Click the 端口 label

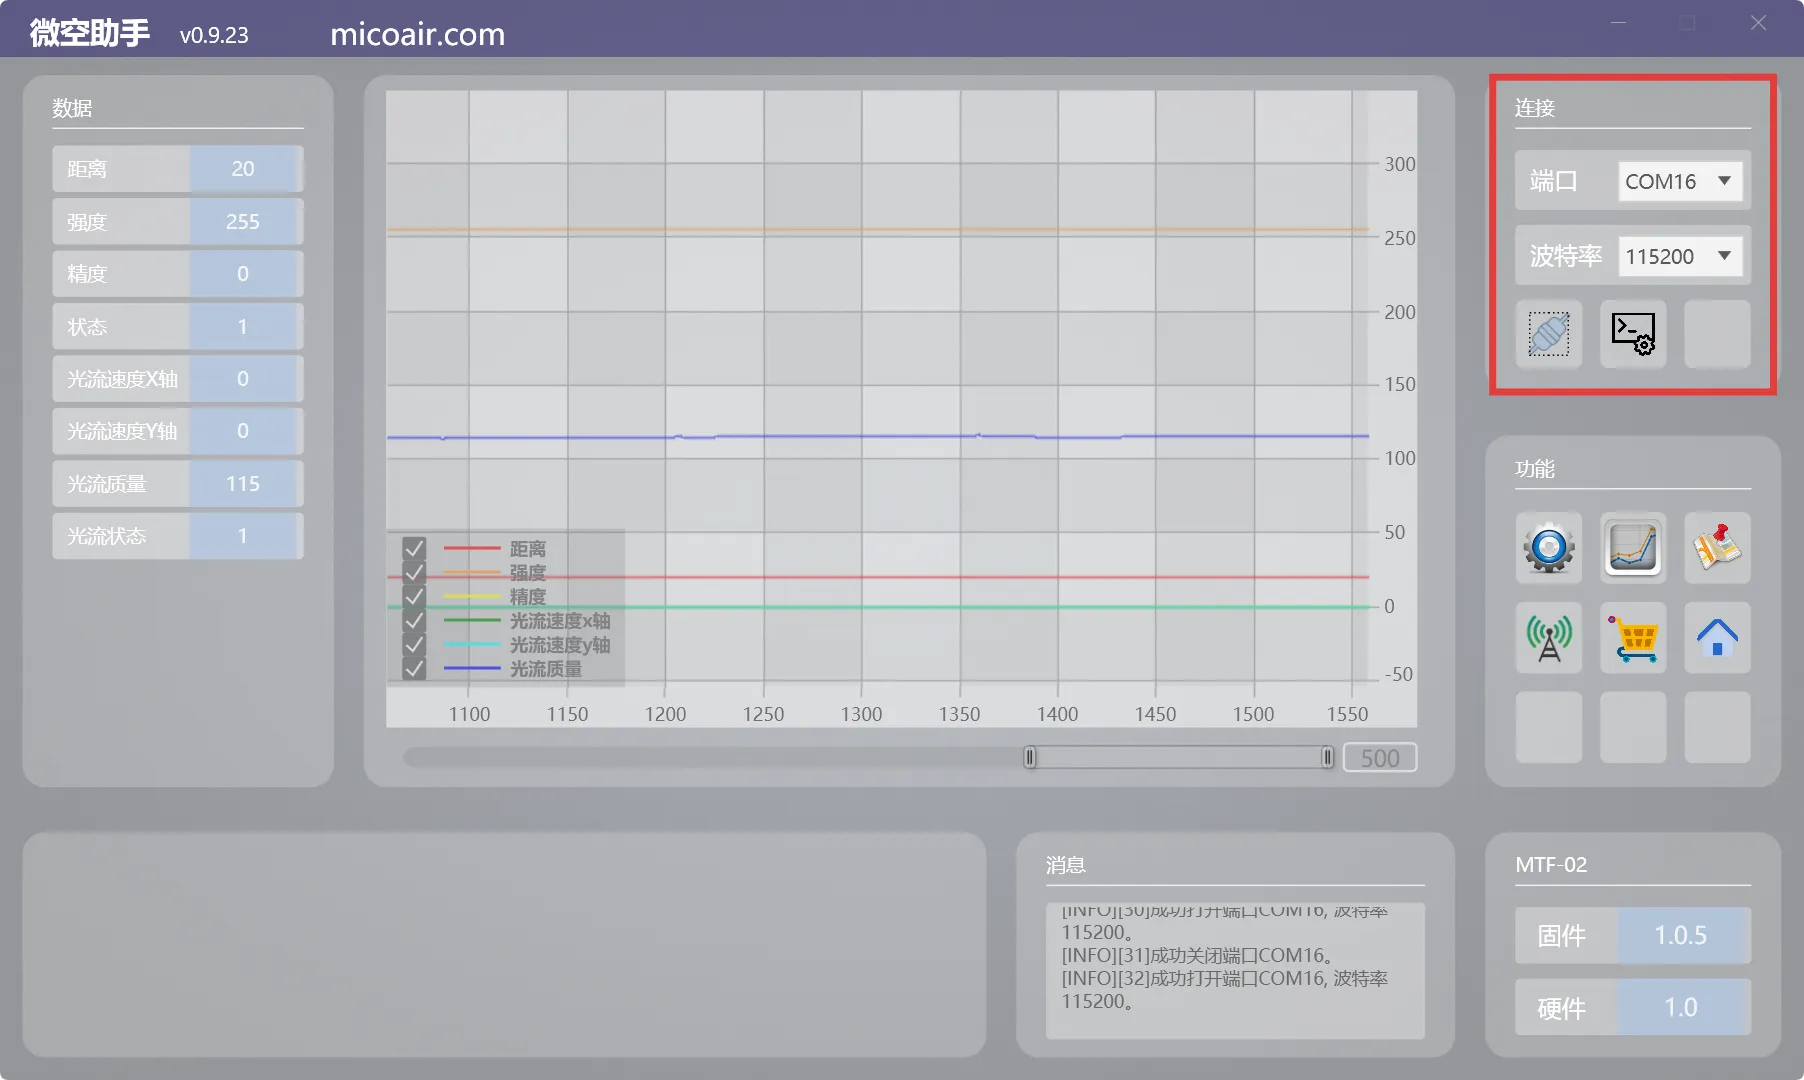pyautogui.click(x=1554, y=181)
